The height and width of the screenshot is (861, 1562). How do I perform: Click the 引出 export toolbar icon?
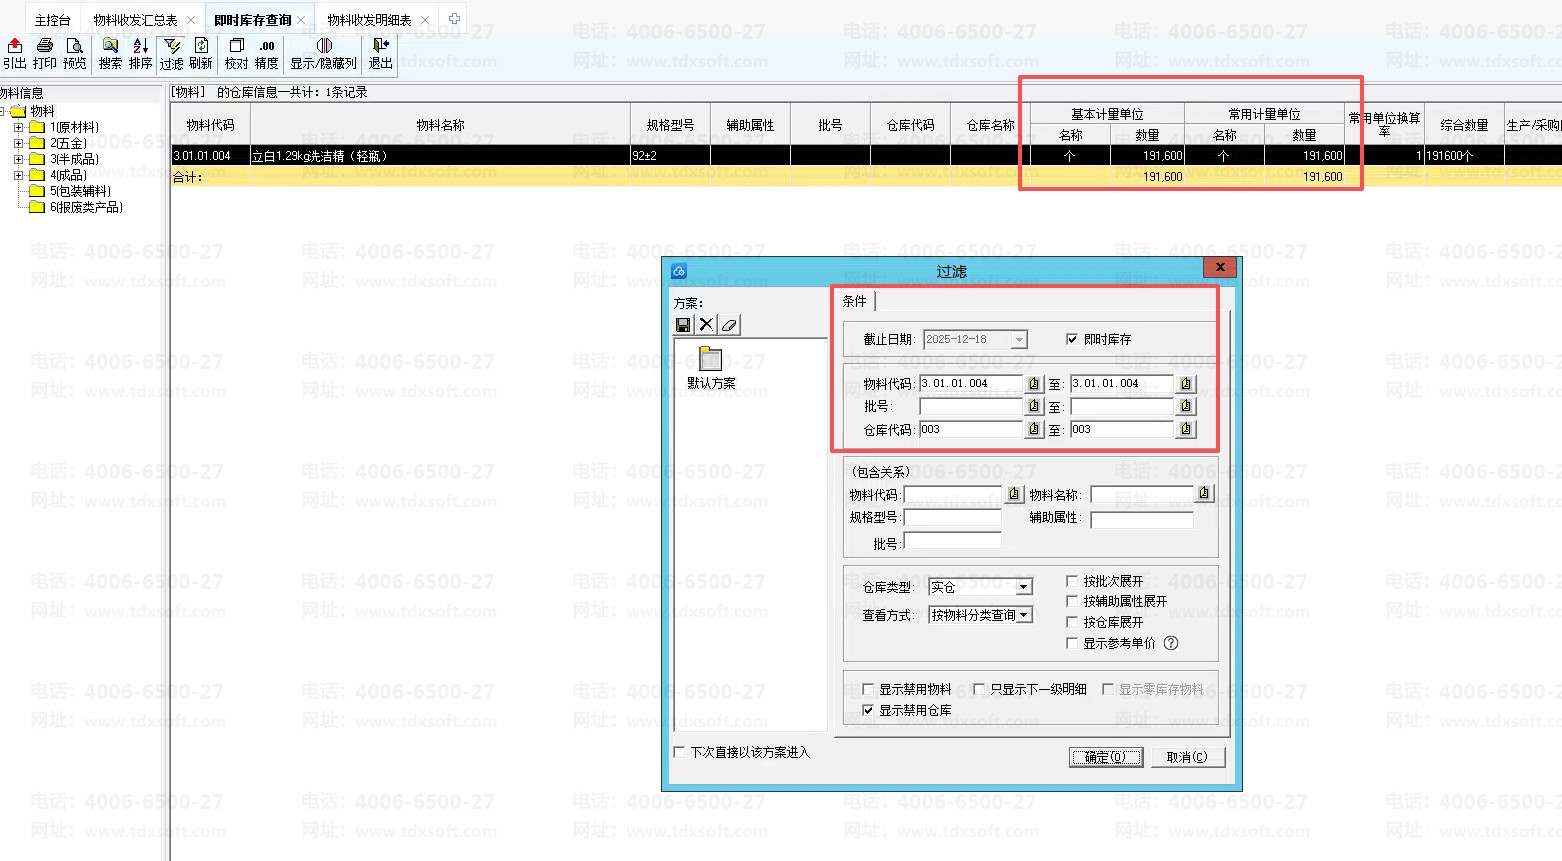coord(15,46)
